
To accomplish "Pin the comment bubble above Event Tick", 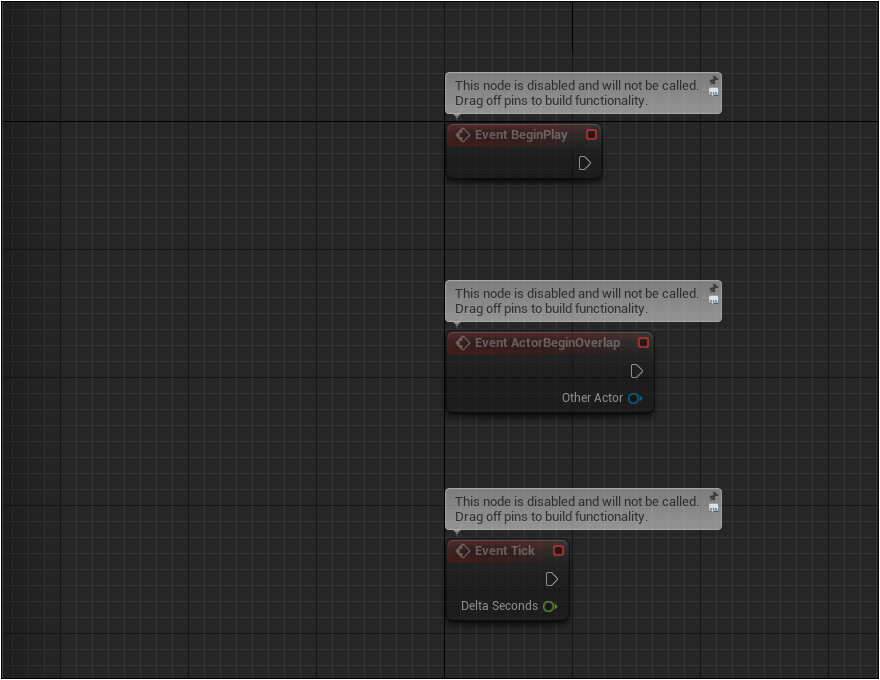I will [713, 496].
